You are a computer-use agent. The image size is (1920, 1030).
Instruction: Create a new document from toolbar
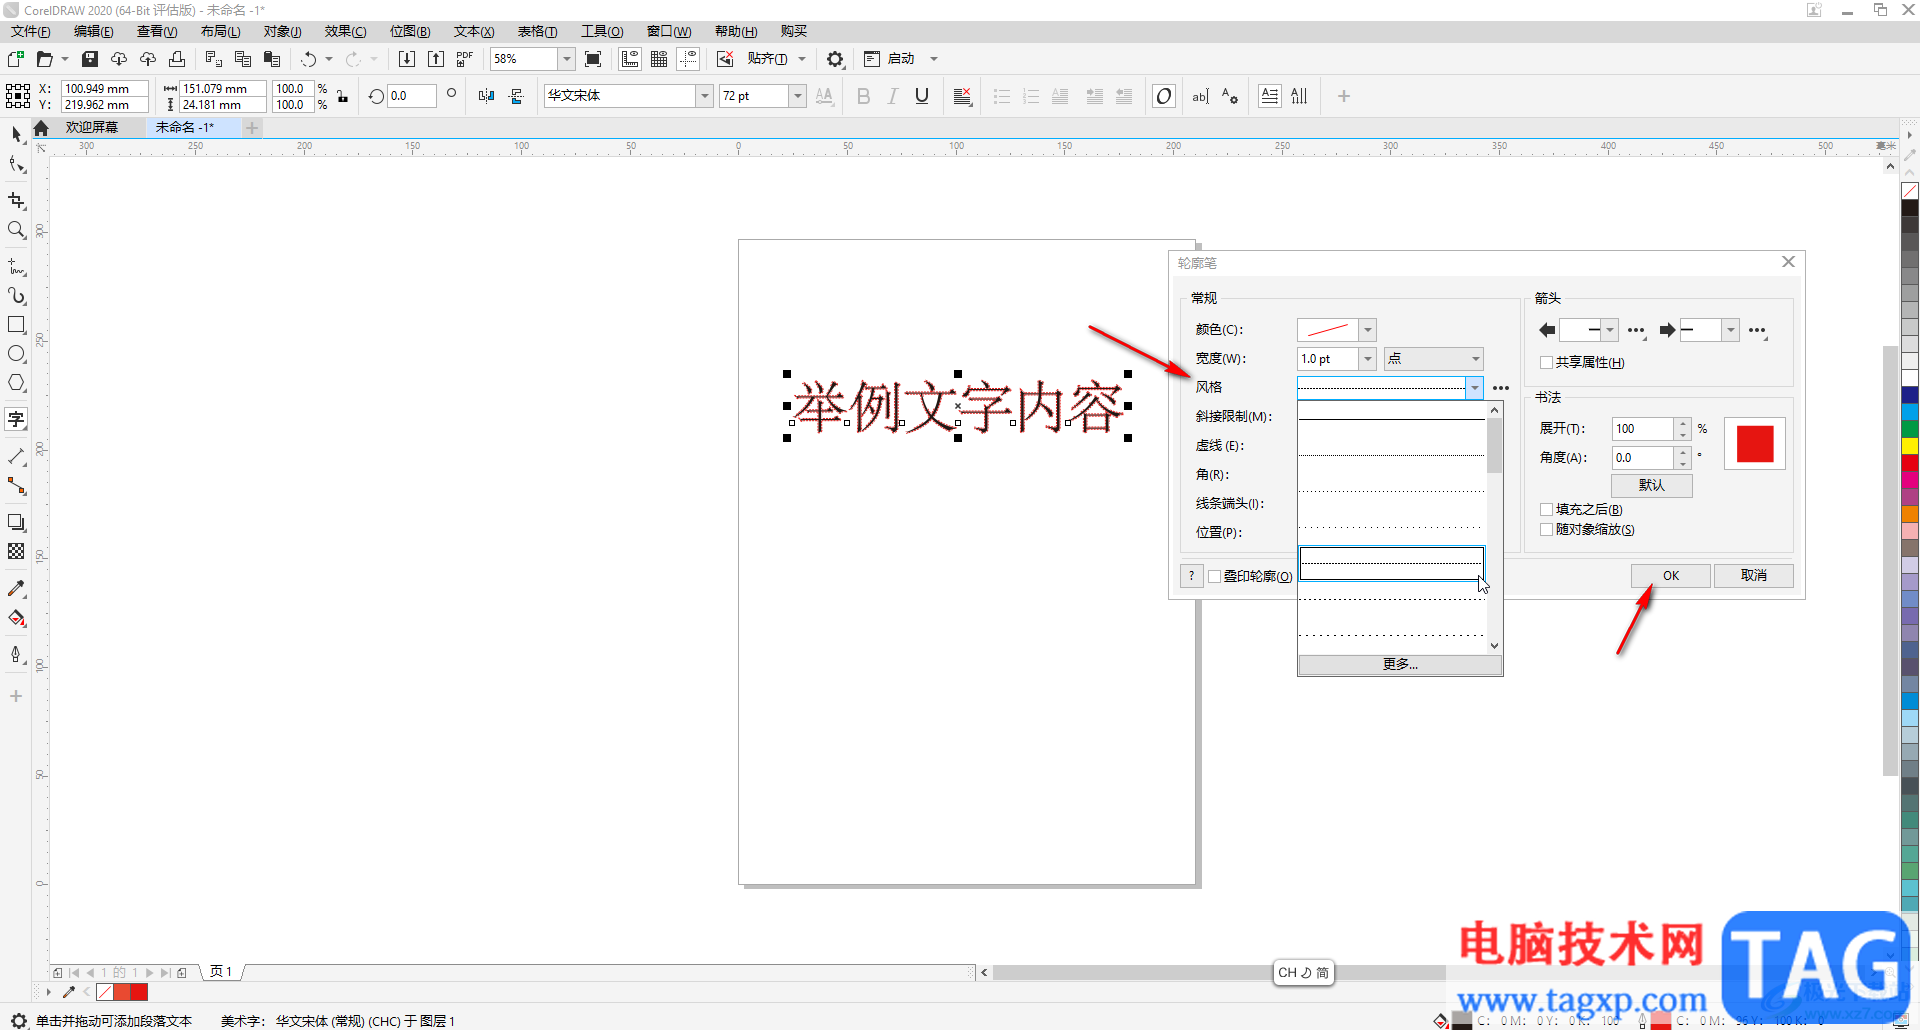coord(16,59)
